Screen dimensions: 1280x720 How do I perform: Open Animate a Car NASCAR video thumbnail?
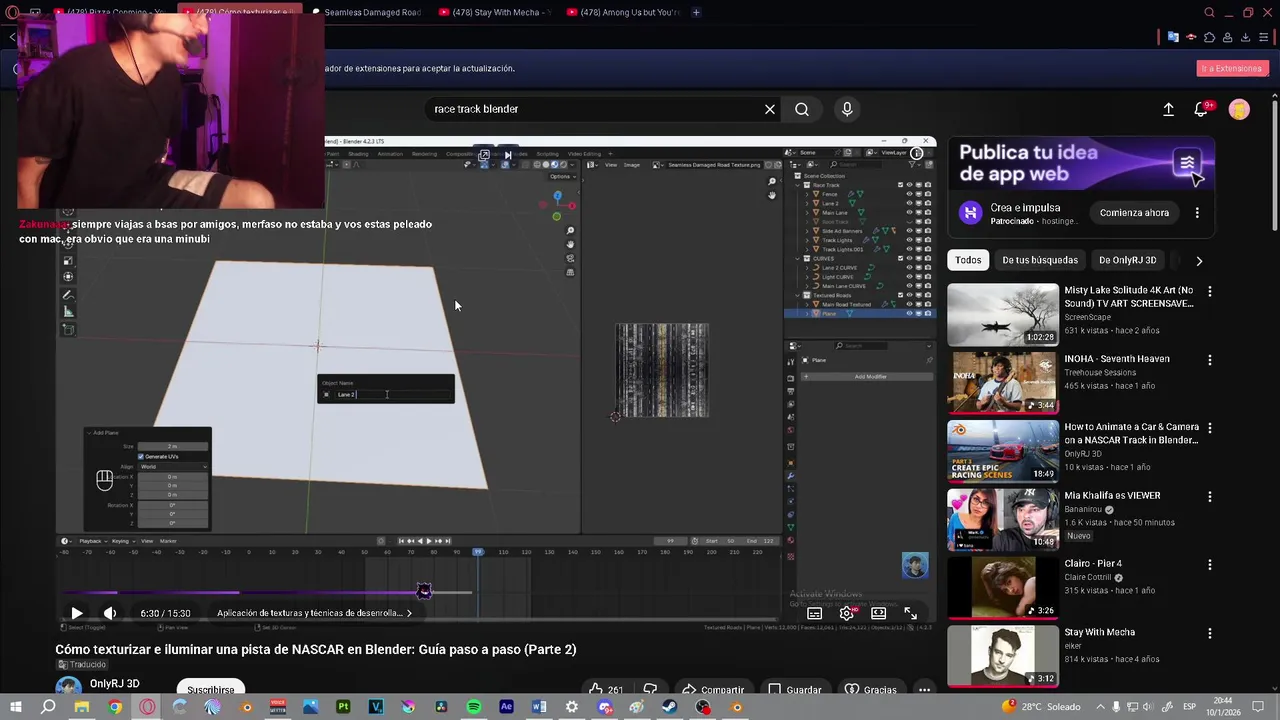(x=1003, y=451)
